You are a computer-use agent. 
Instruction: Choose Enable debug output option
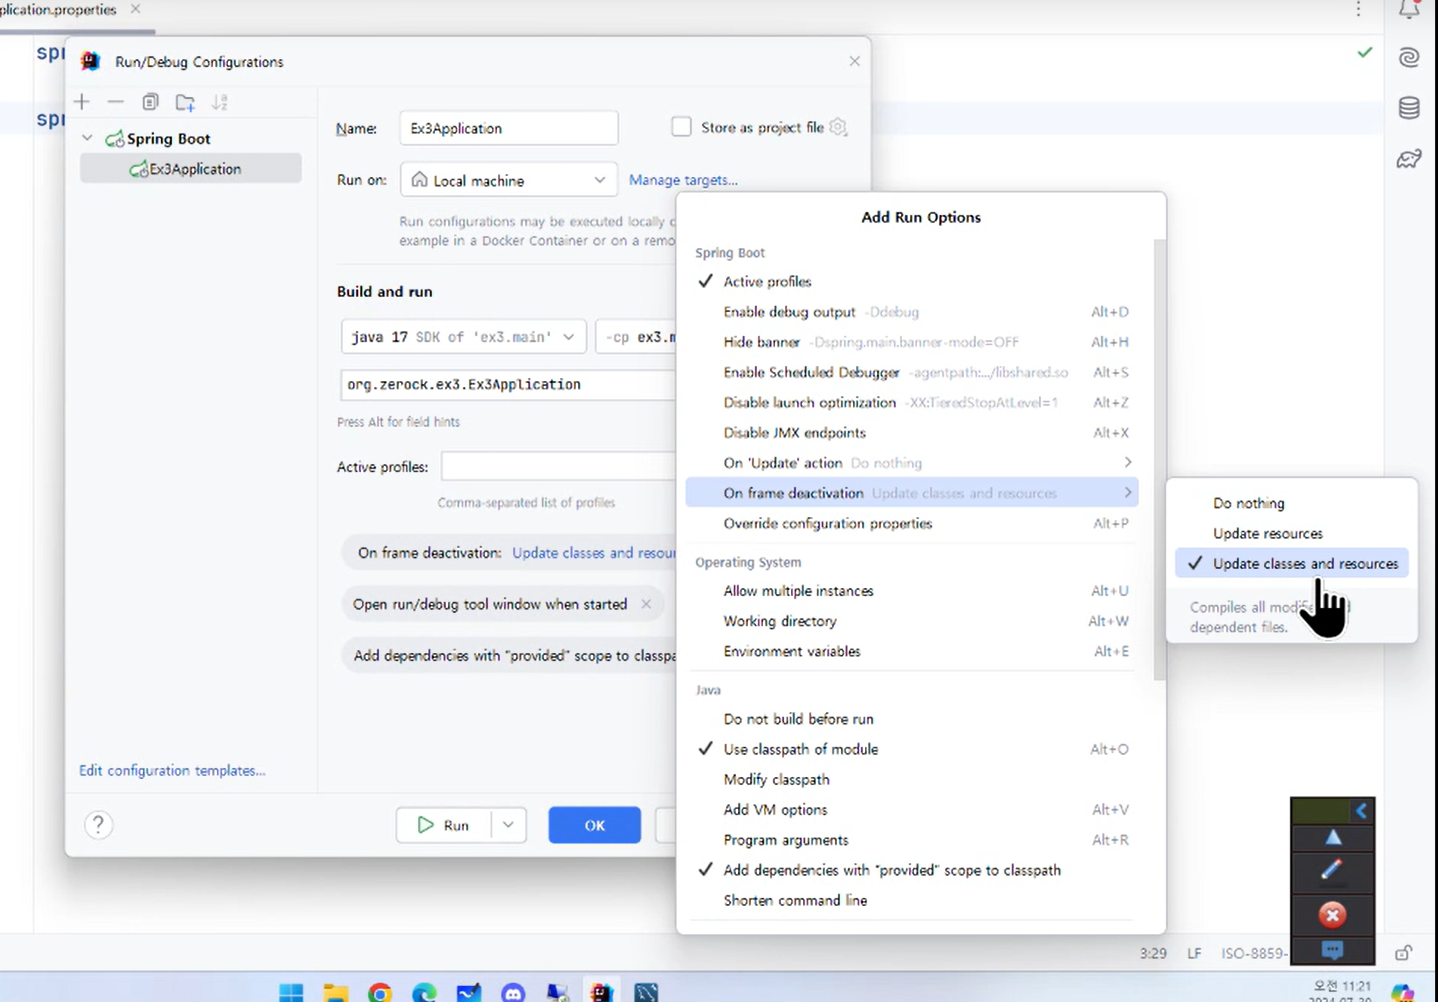(x=912, y=312)
